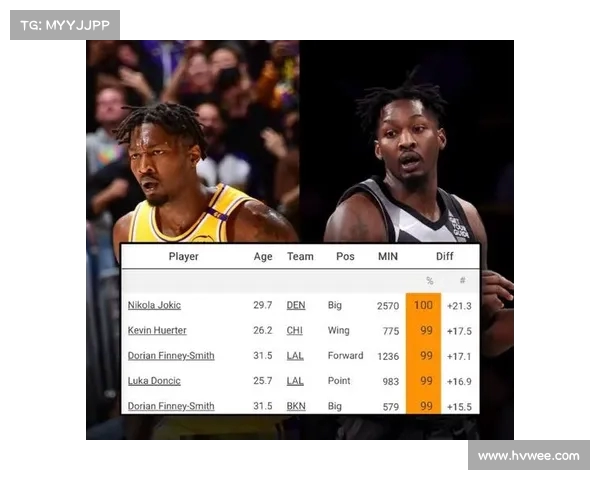
Task: Click the 579 minutes value
Action: (x=391, y=407)
